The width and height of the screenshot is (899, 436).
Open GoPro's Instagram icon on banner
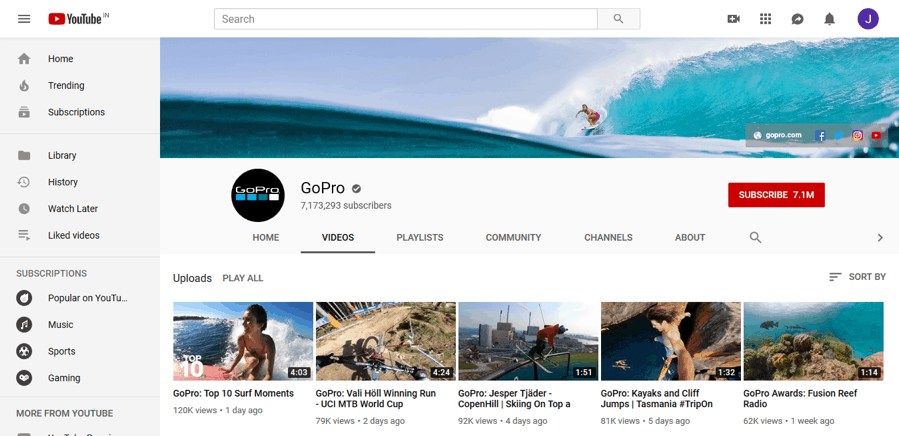click(857, 135)
